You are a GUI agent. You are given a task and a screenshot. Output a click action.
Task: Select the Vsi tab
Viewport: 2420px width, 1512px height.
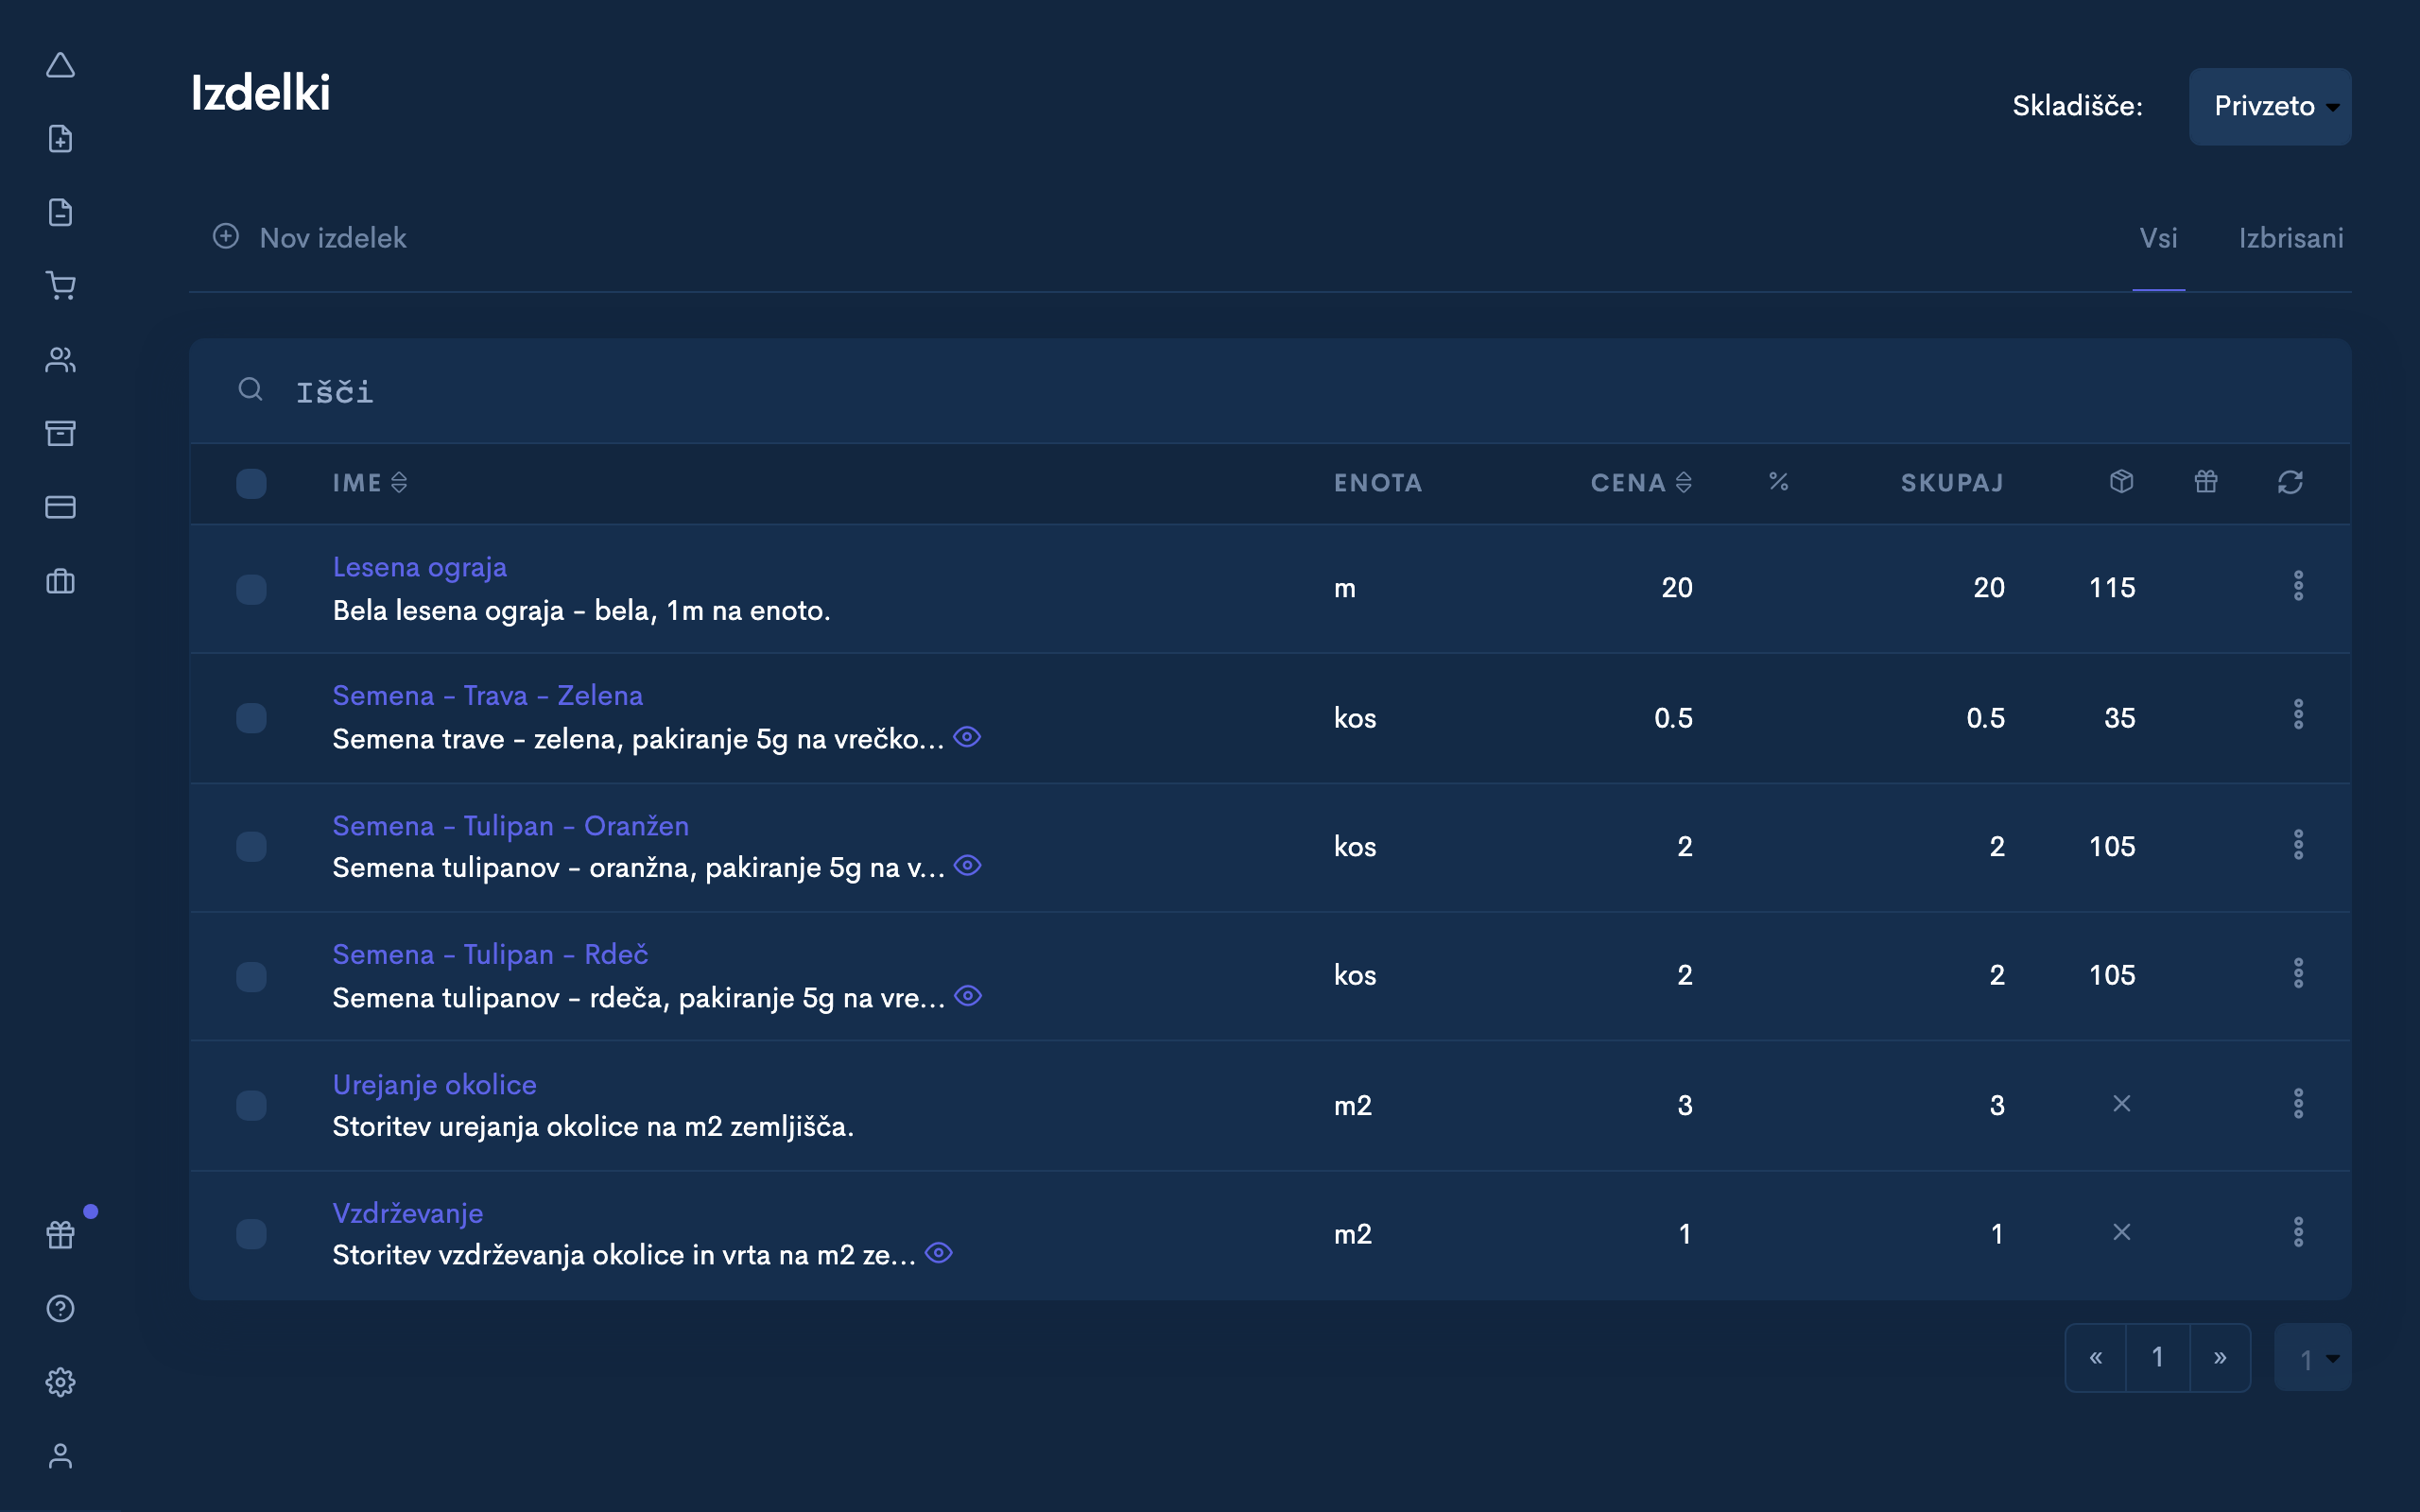tap(2158, 238)
